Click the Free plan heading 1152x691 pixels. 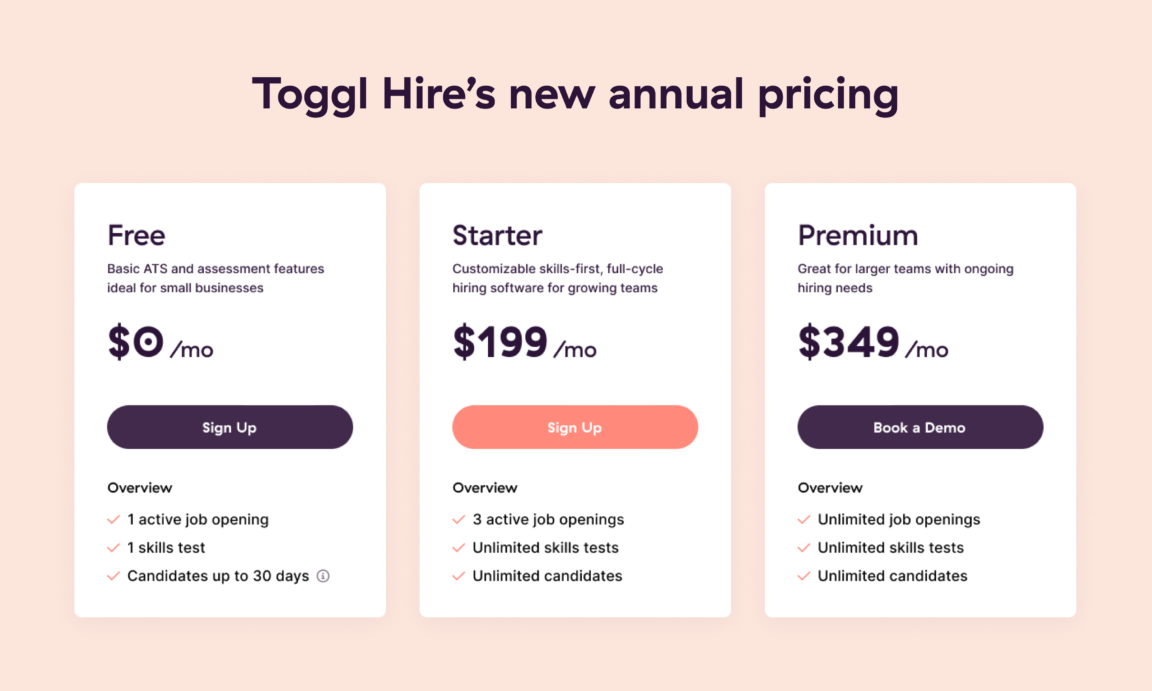coord(136,236)
